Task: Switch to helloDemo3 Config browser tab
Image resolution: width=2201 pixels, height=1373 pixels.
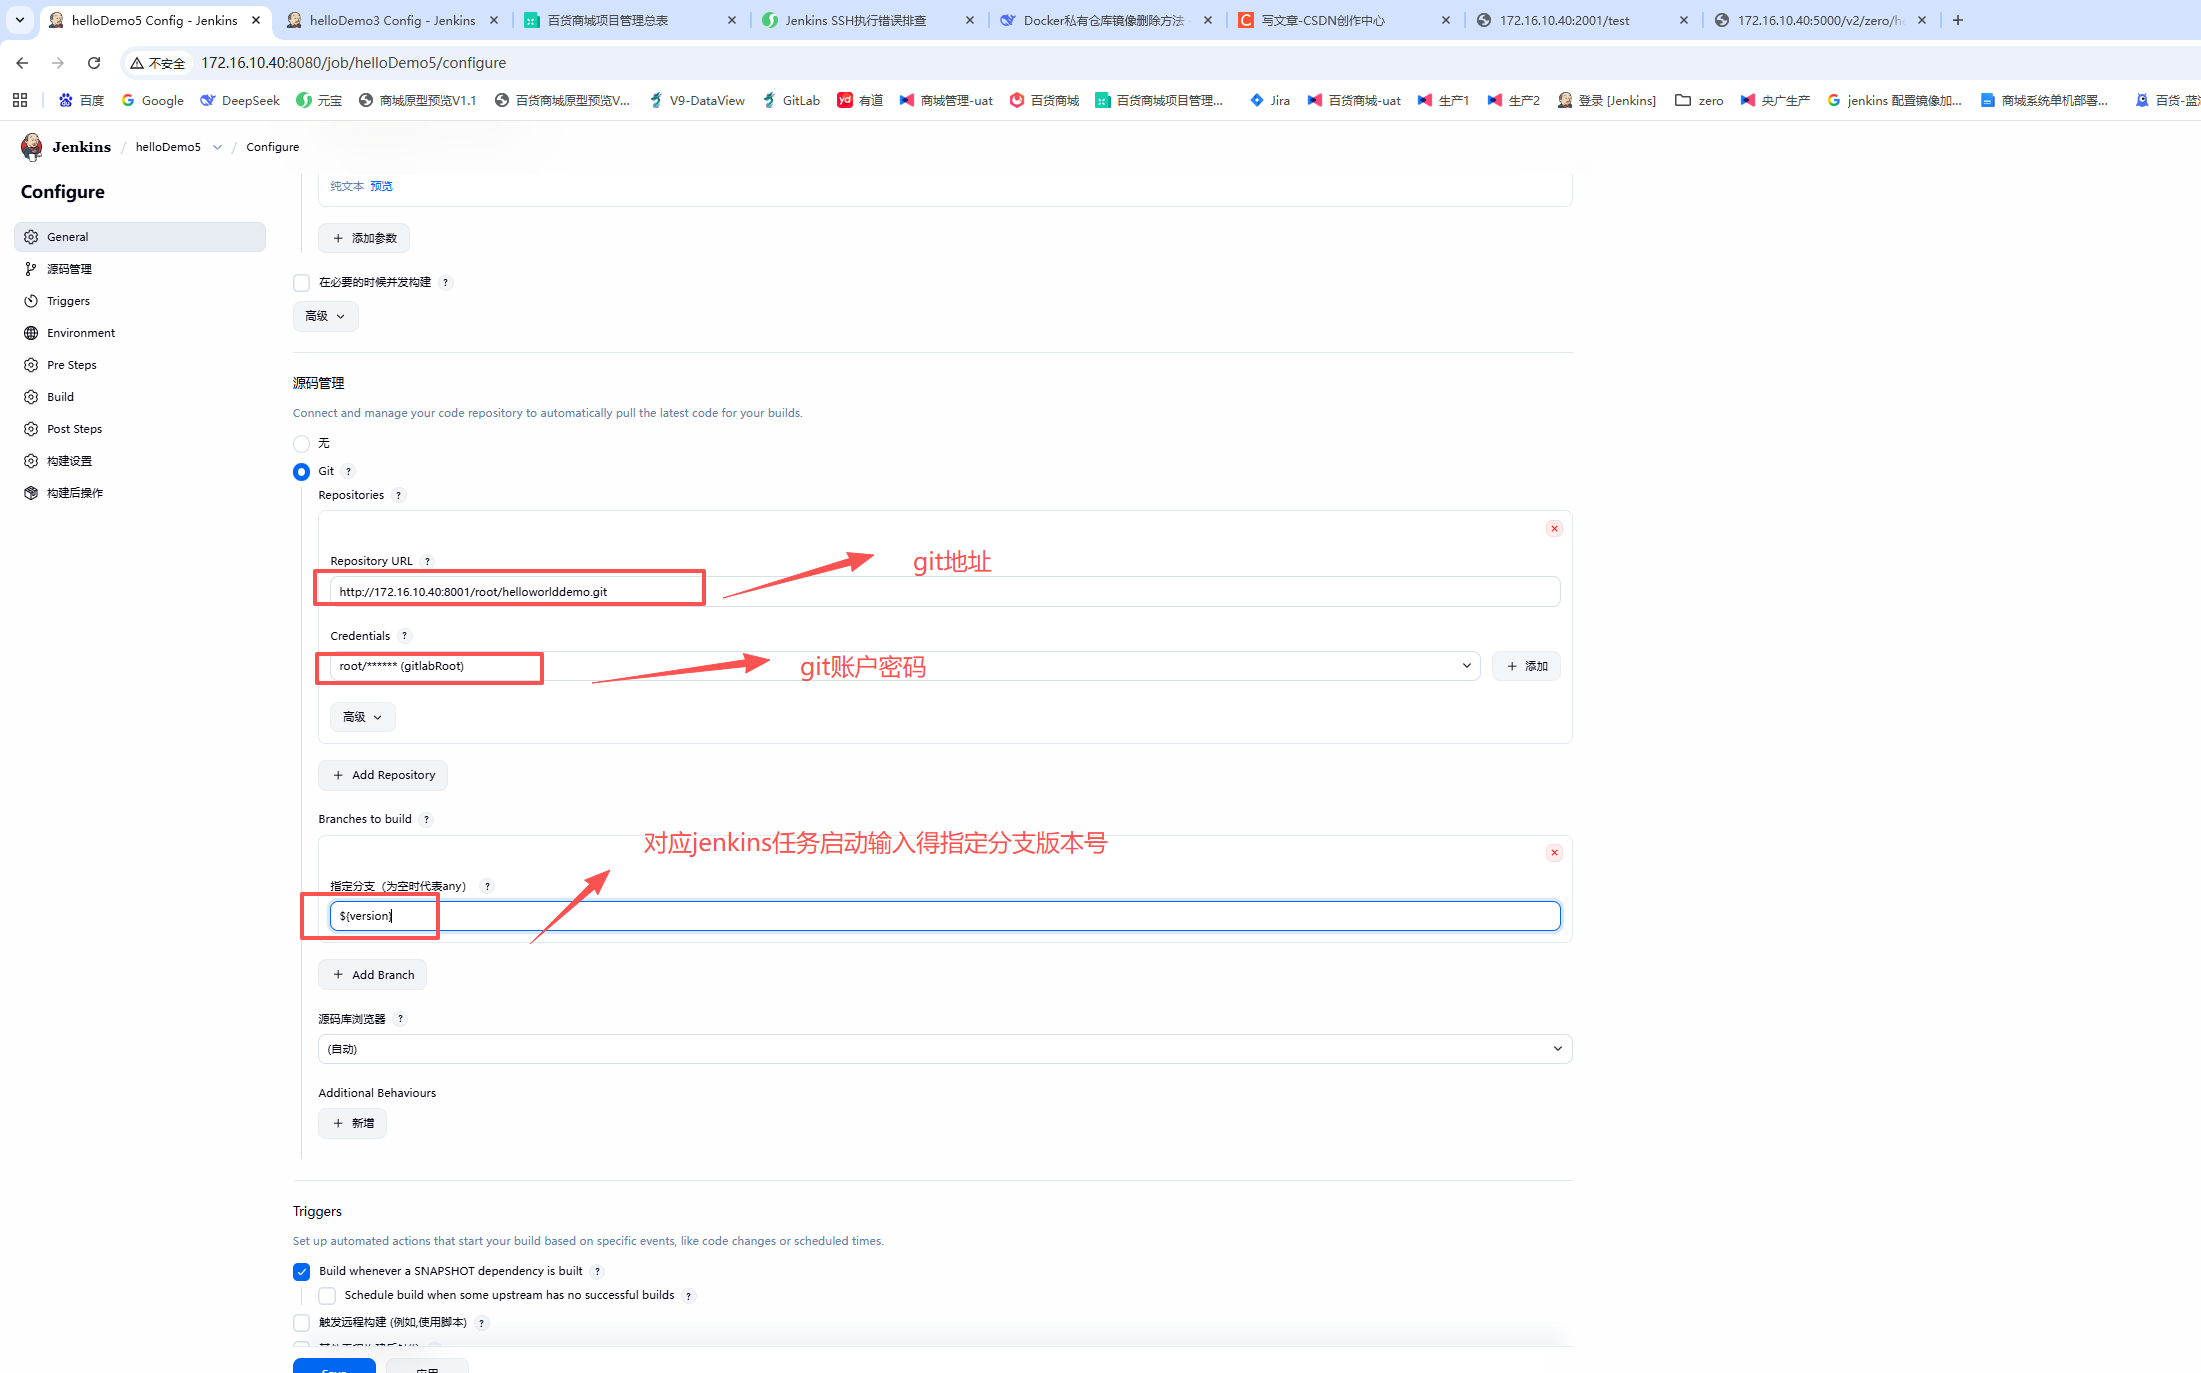Action: 392,20
